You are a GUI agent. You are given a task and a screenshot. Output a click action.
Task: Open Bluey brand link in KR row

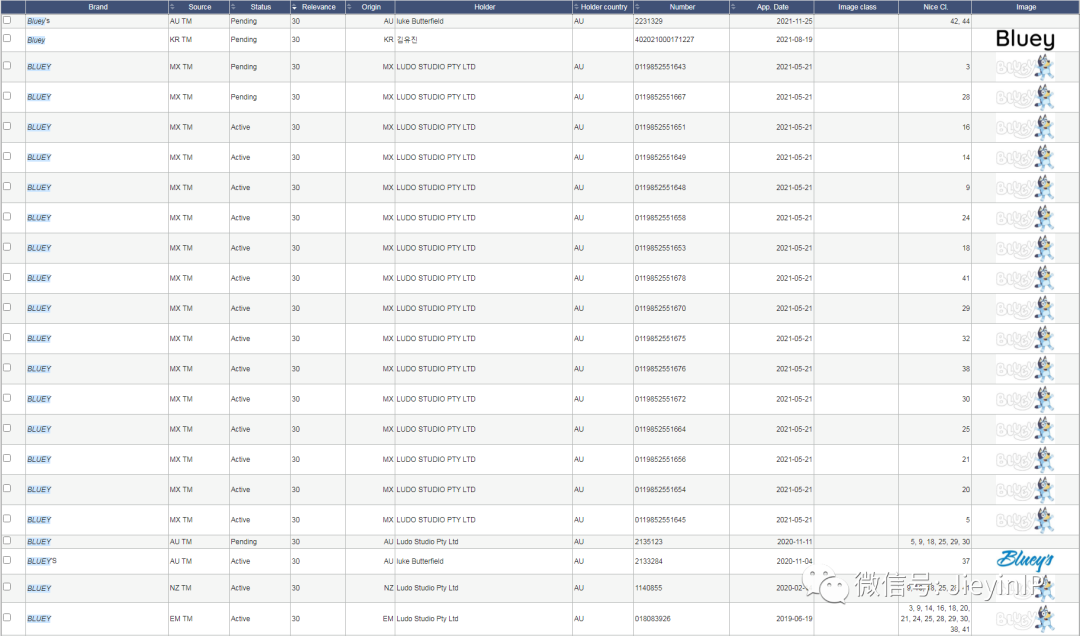pos(36,40)
